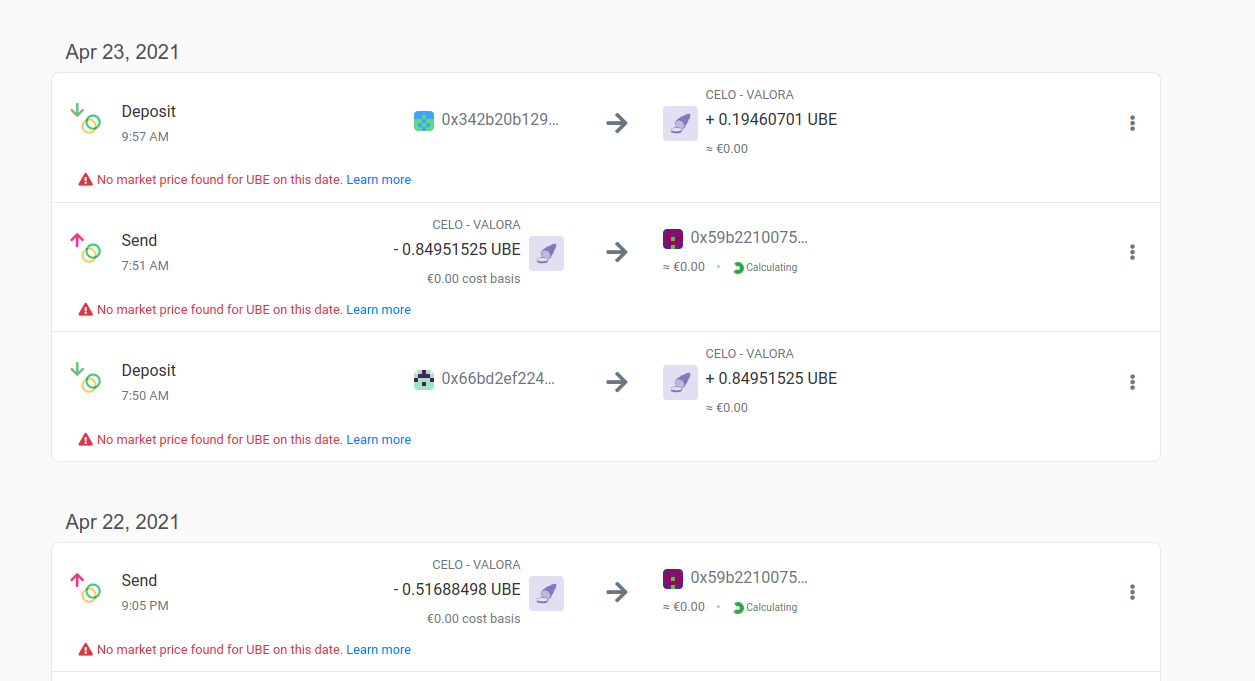Image resolution: width=1255 pixels, height=681 pixels.
Task: Open three-dot menu for 7:50 AM deposit
Action: 1132,382
